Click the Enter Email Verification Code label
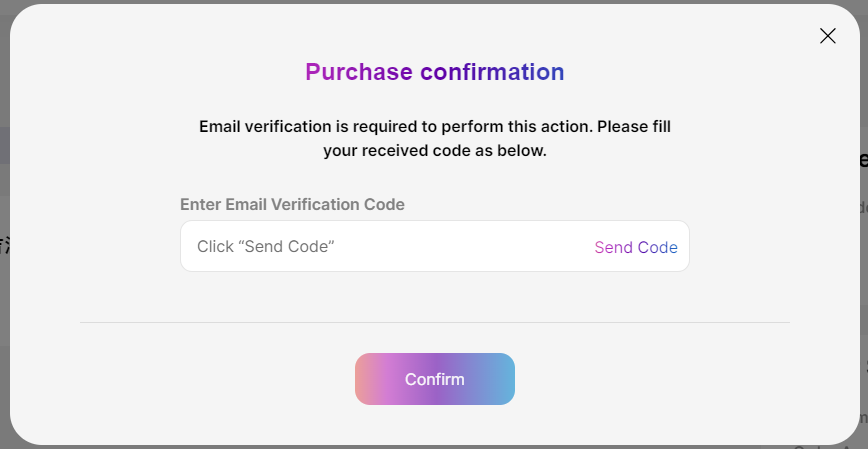Screen dimensions: 868x449 click(292, 204)
